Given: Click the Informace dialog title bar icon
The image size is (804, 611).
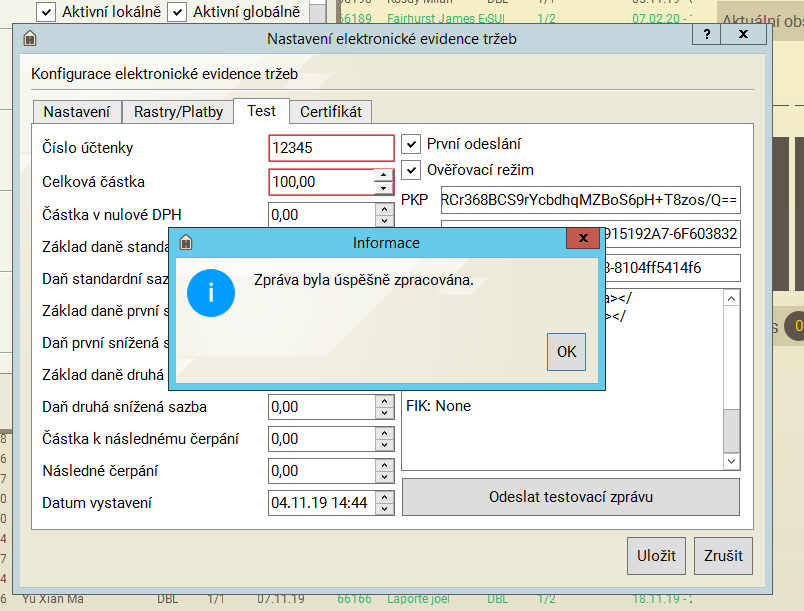Looking at the screenshot, I should pyautogui.click(x=185, y=243).
